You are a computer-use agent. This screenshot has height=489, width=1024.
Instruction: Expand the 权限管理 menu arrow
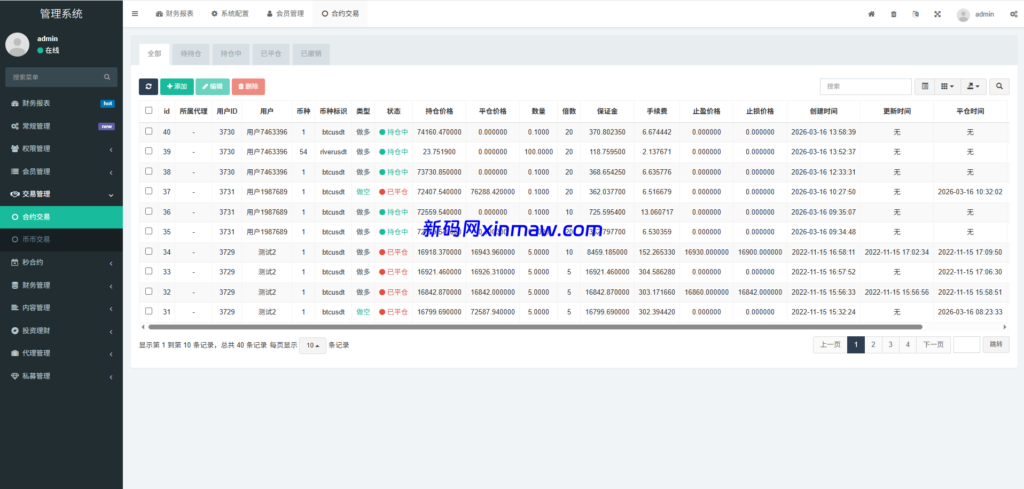(x=111, y=149)
